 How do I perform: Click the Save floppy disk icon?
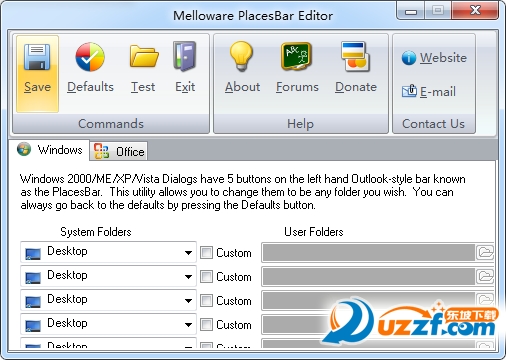37,57
